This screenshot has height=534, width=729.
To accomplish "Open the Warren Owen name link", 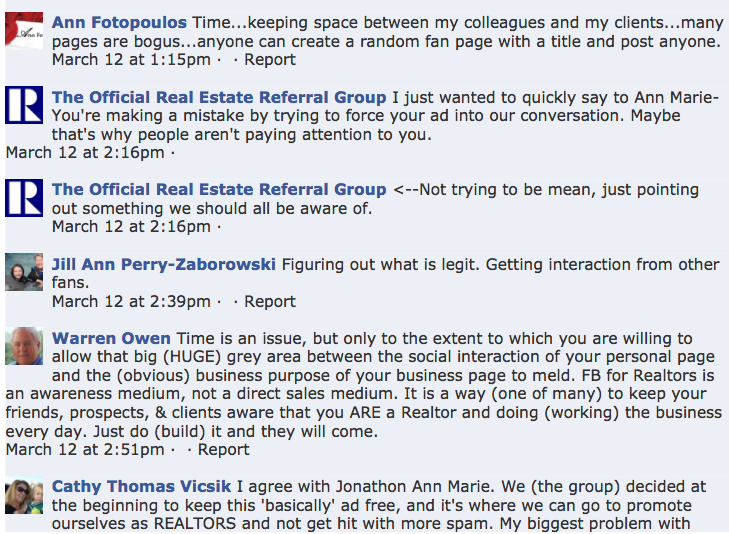I will [111, 338].
